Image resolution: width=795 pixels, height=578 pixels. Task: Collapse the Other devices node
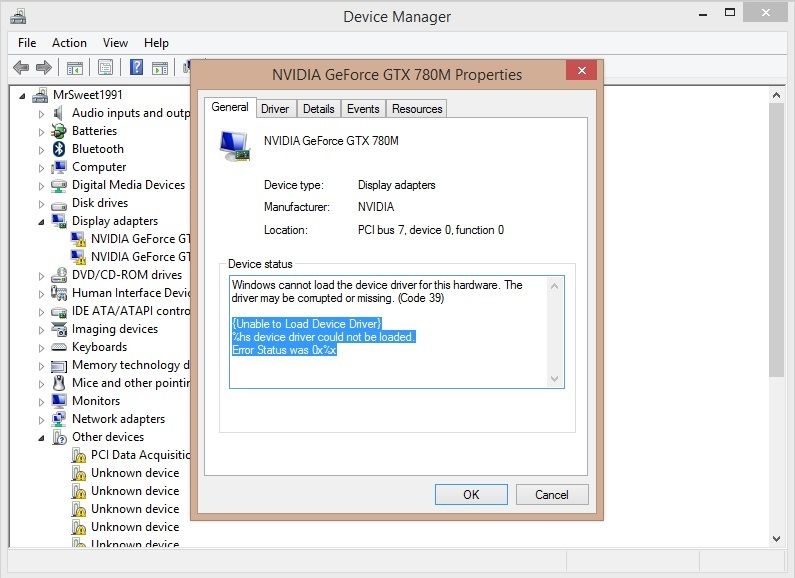(41, 438)
